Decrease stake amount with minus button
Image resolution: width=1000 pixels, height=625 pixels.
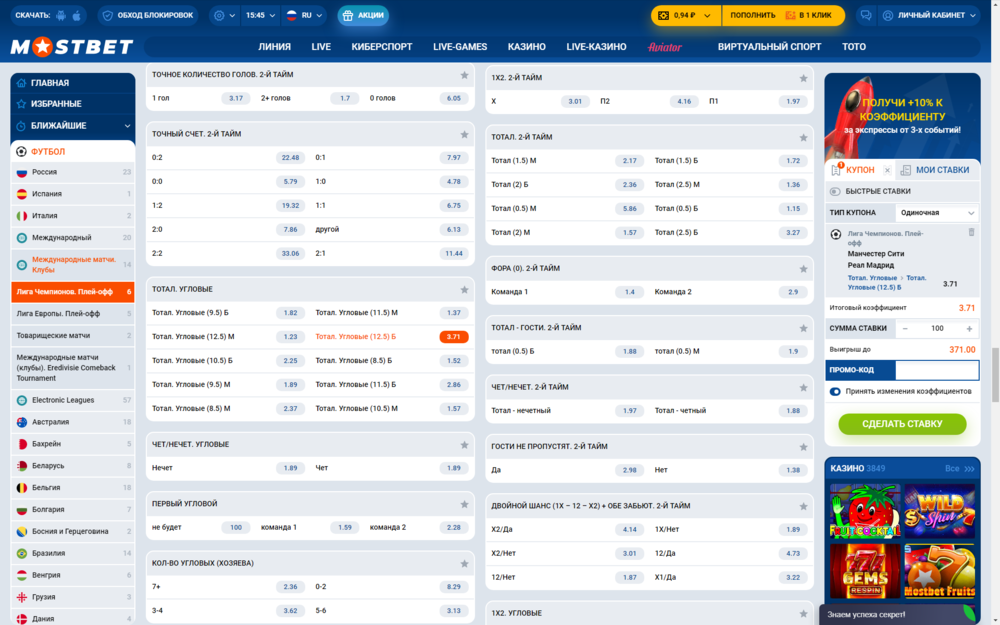tap(905, 329)
